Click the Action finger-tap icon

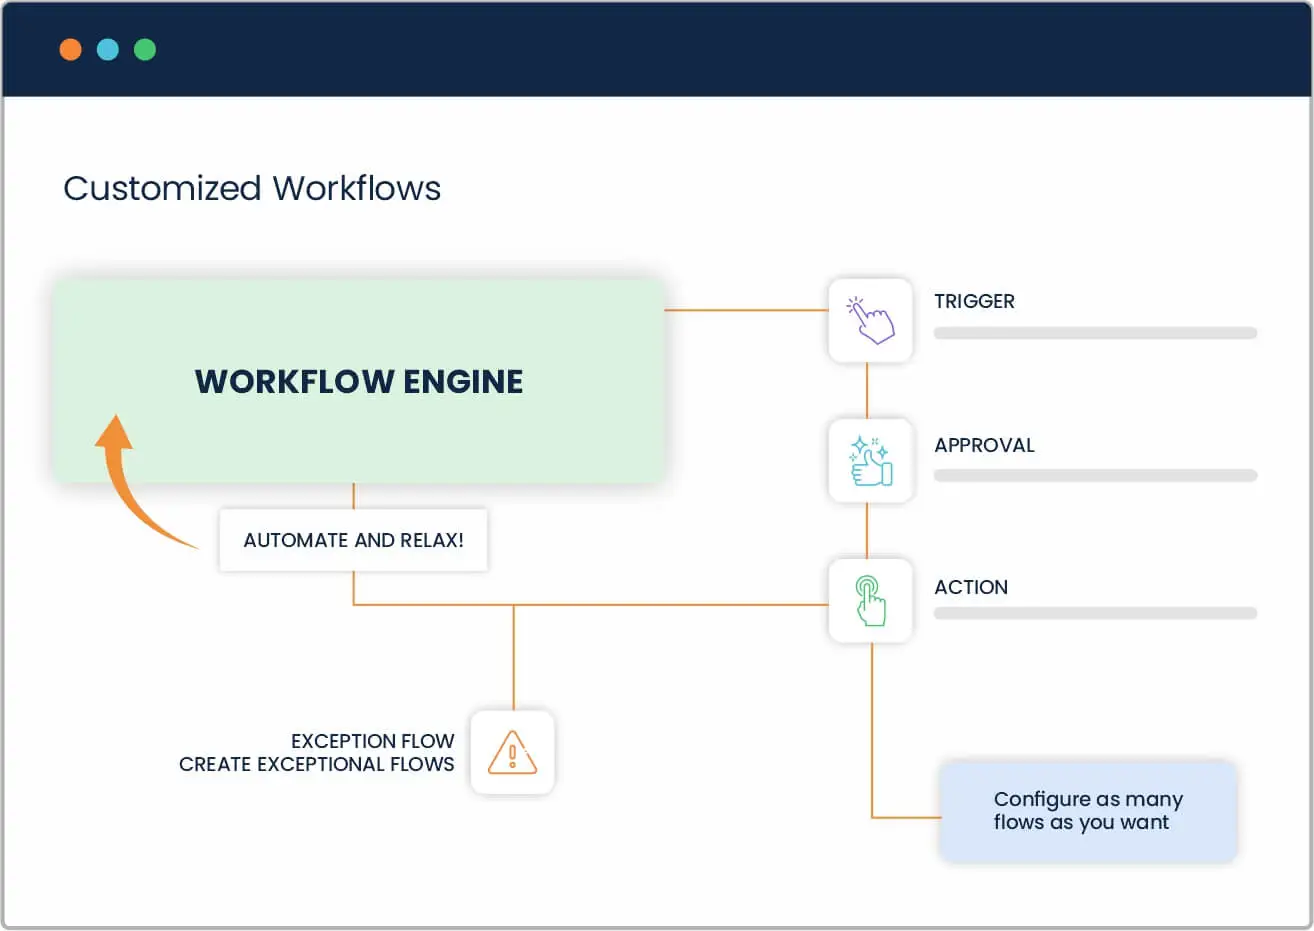(870, 601)
